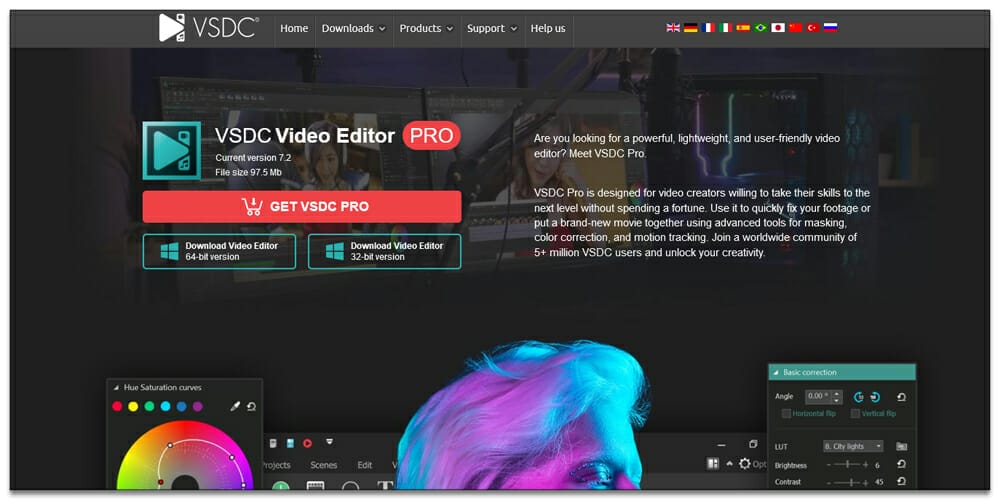Switch site language to French flag
This screenshot has height=500, width=1000.
click(708, 27)
